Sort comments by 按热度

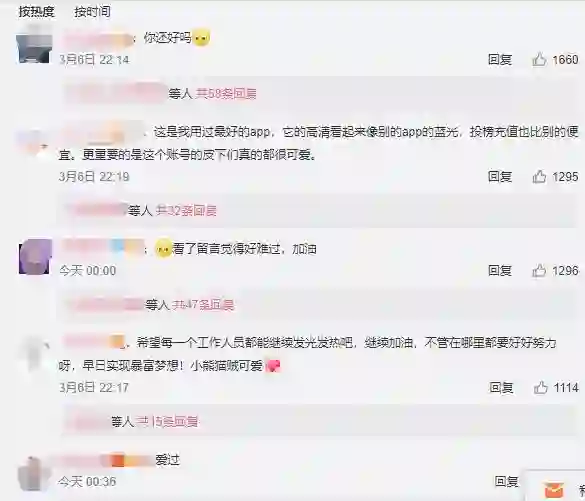coord(36,12)
